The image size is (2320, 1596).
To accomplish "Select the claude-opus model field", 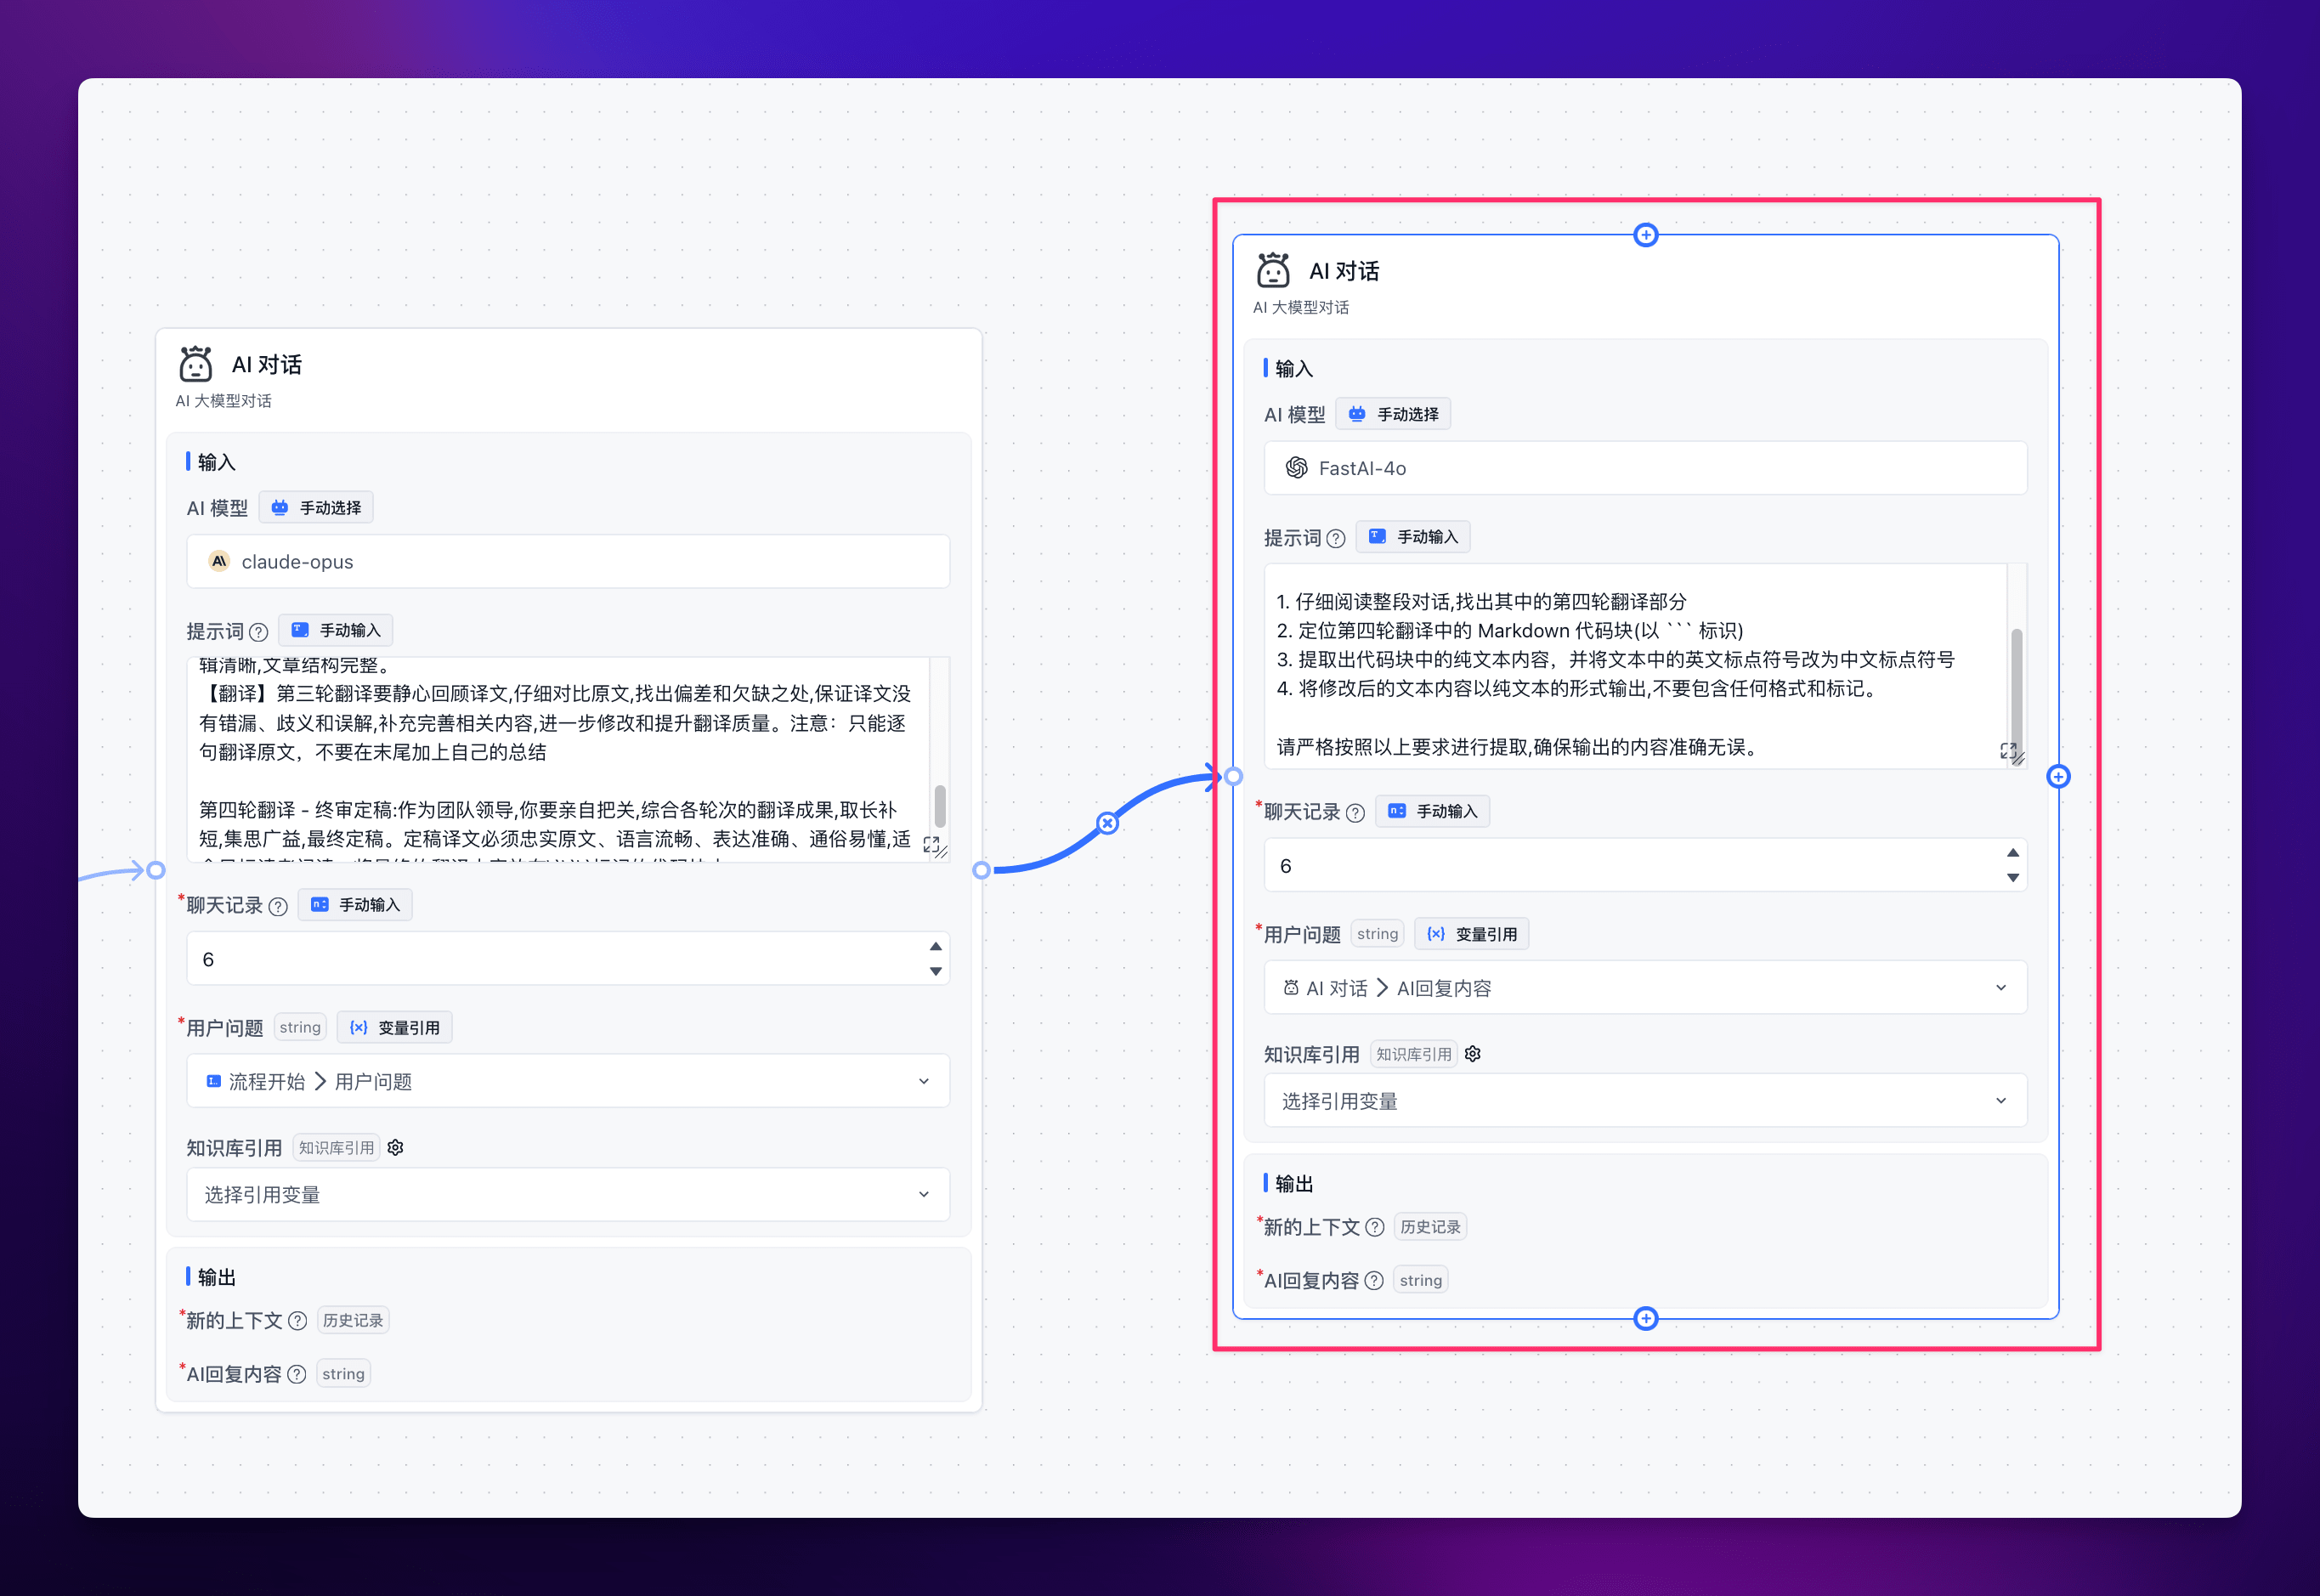I will point(567,562).
